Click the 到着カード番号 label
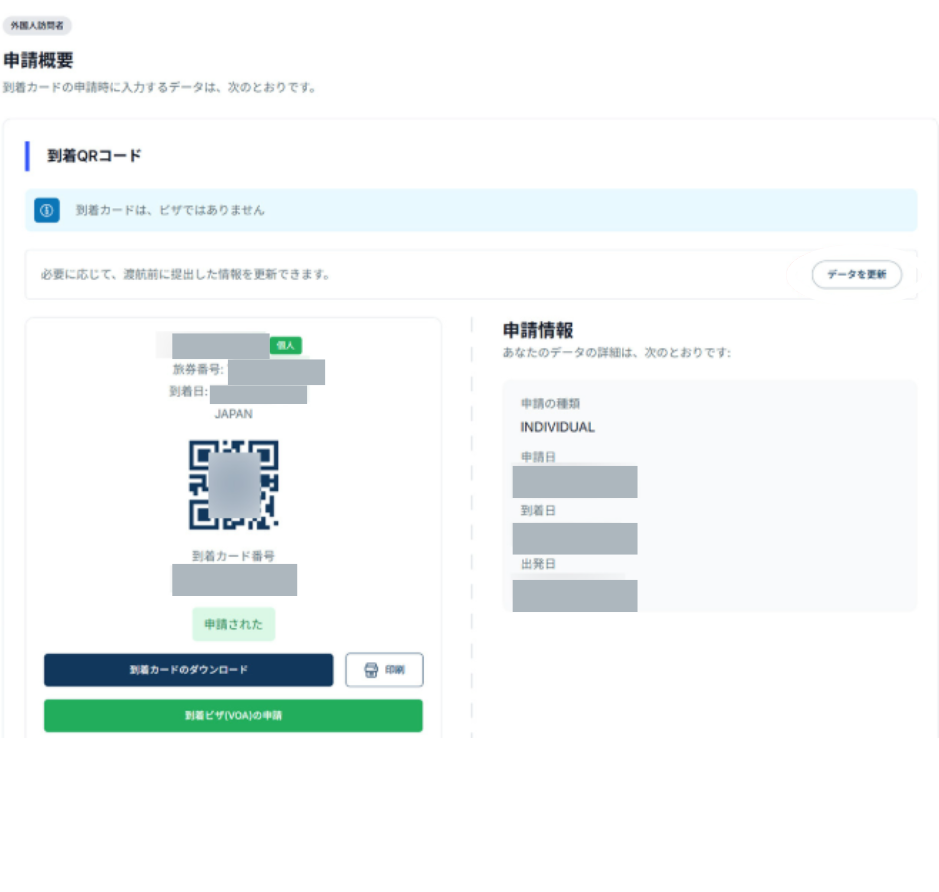 coord(234,556)
